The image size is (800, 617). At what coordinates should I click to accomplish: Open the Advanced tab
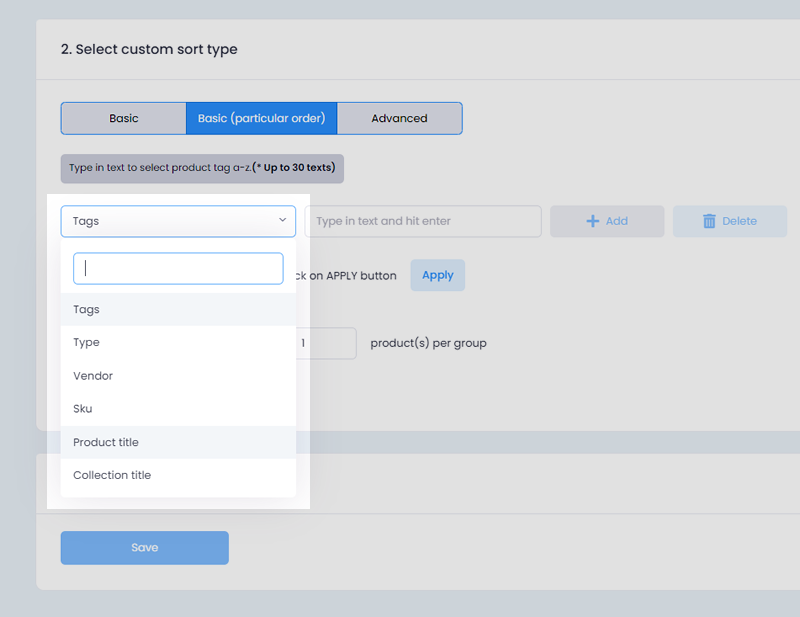click(399, 118)
